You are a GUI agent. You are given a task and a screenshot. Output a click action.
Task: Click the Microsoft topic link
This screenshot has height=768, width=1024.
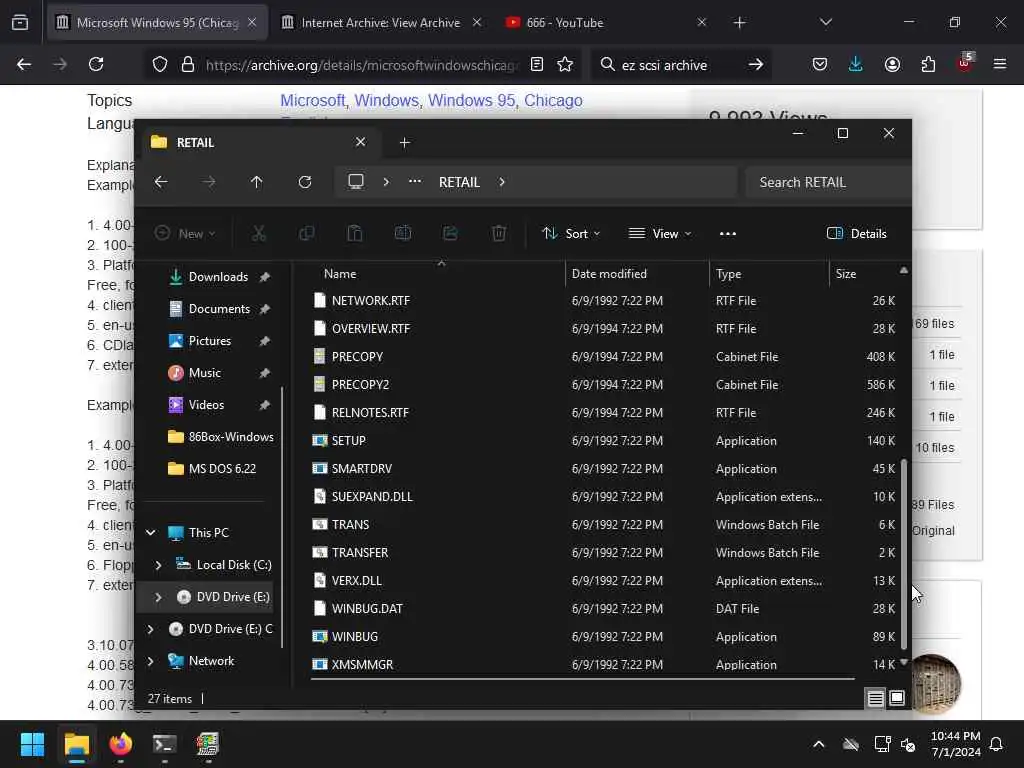tap(312, 101)
